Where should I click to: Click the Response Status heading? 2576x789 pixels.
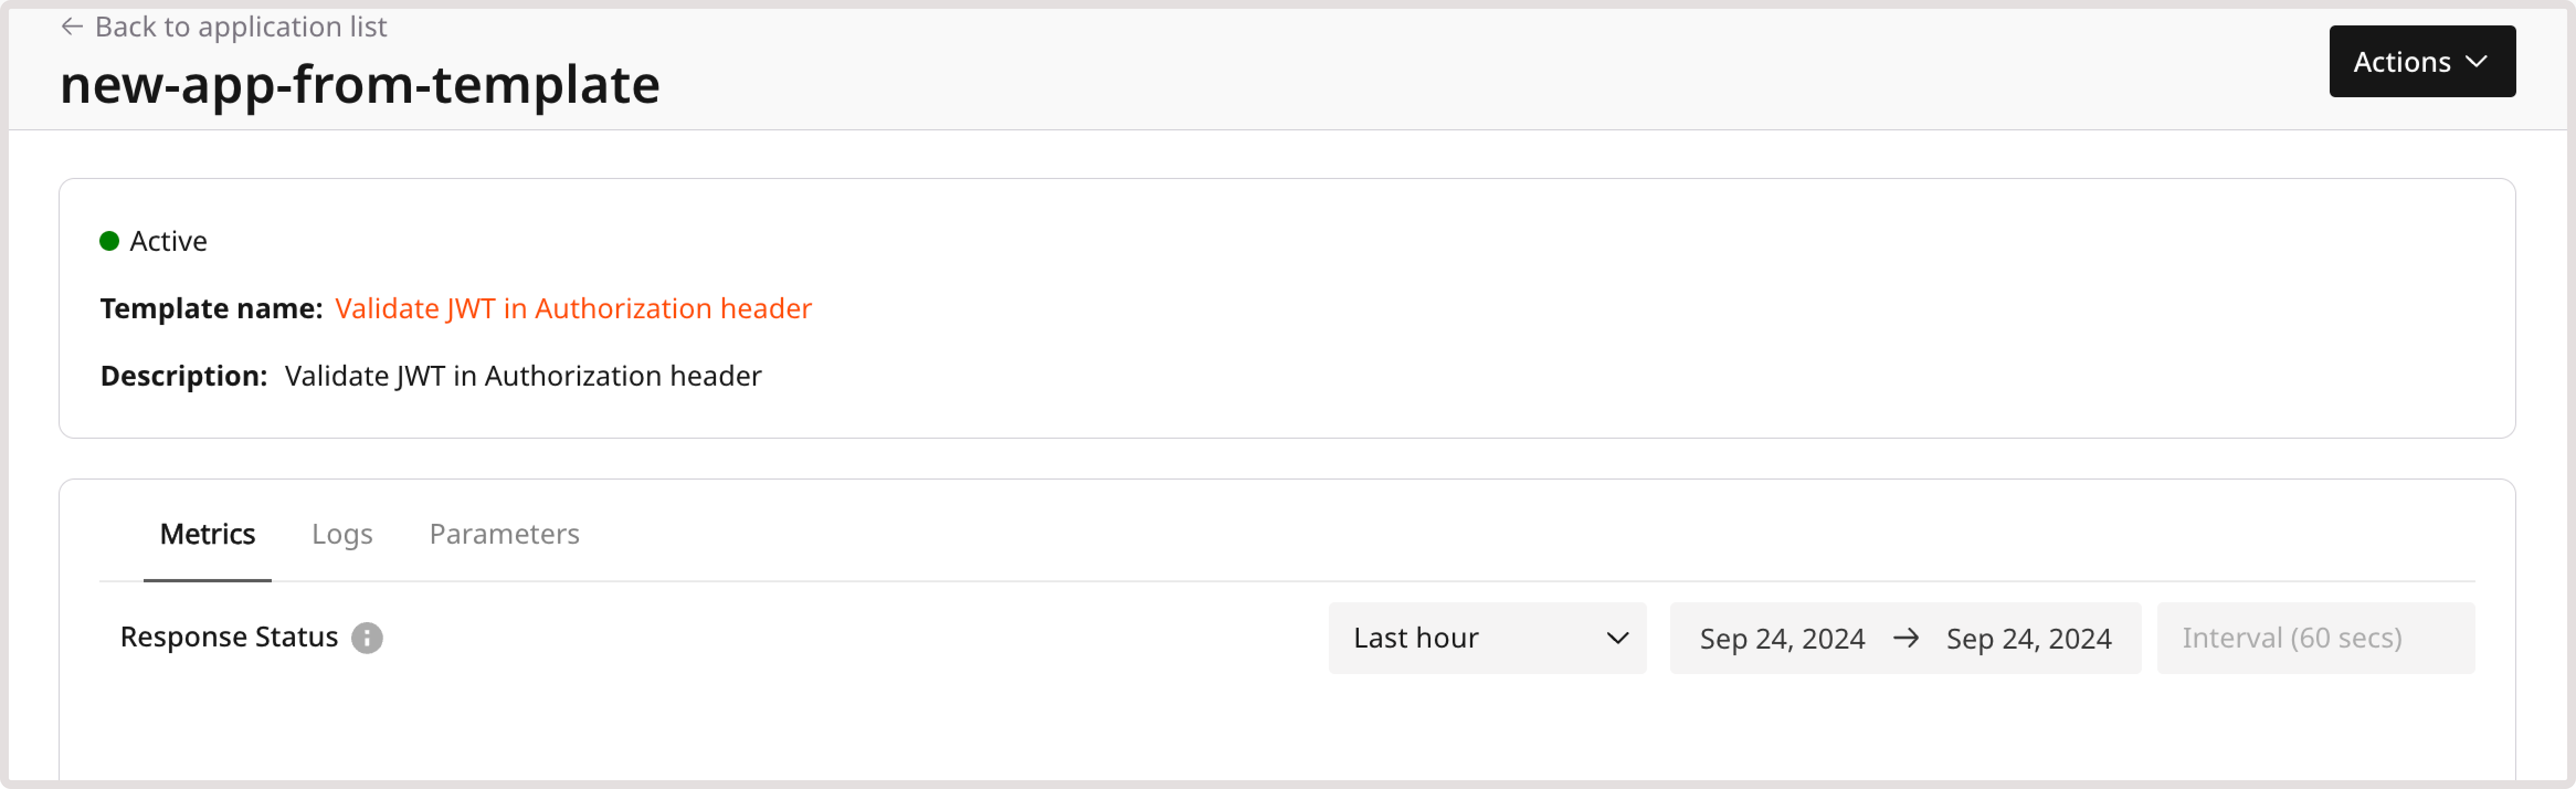229,637
